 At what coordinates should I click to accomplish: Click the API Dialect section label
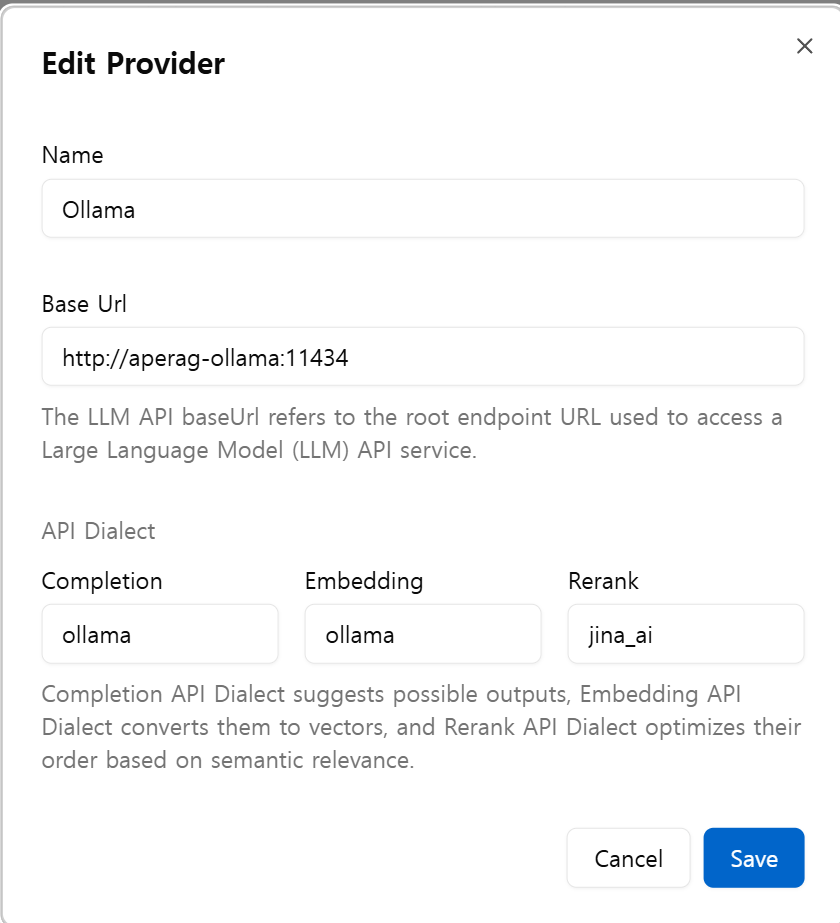coord(98,531)
